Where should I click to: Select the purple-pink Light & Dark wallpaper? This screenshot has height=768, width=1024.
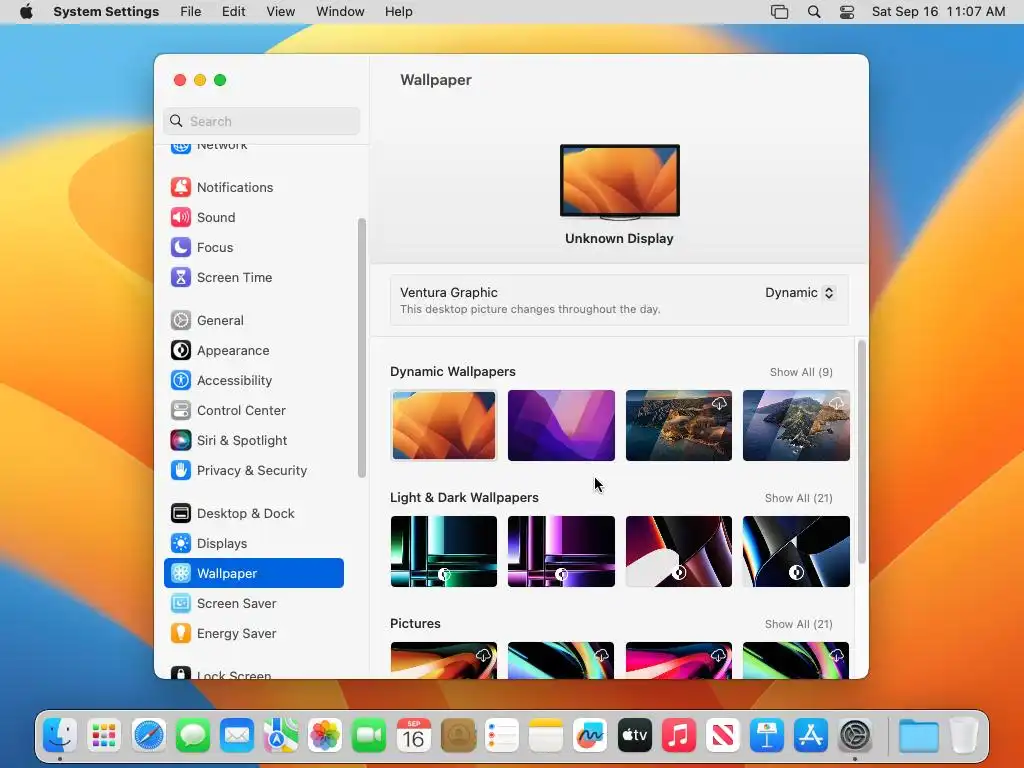(x=561, y=552)
